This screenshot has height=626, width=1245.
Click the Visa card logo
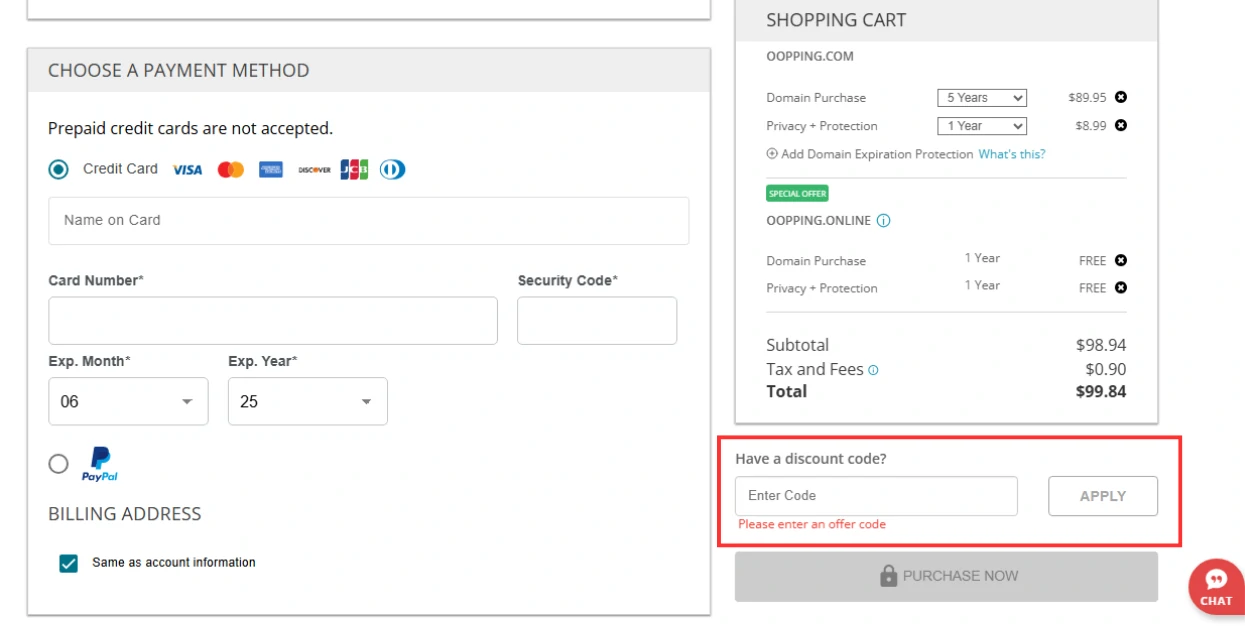(x=187, y=170)
